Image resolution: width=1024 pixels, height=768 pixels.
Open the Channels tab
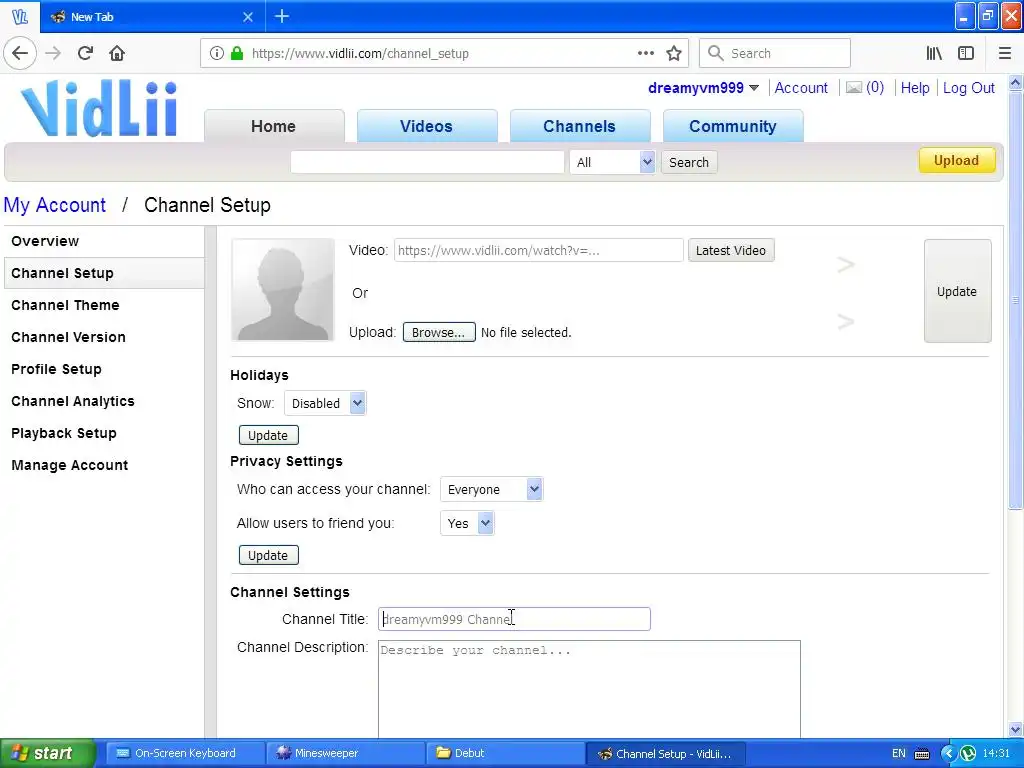coord(579,126)
